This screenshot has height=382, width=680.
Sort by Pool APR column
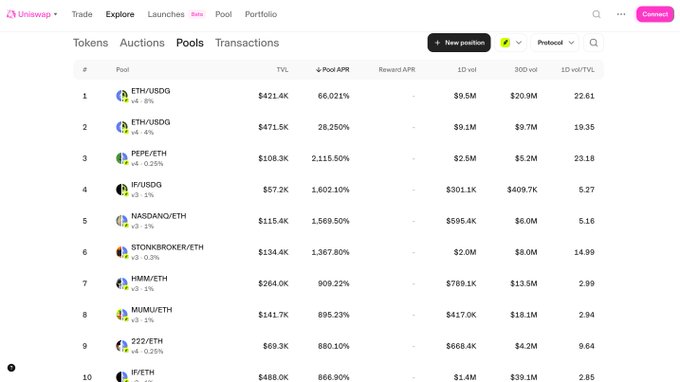(x=333, y=69)
